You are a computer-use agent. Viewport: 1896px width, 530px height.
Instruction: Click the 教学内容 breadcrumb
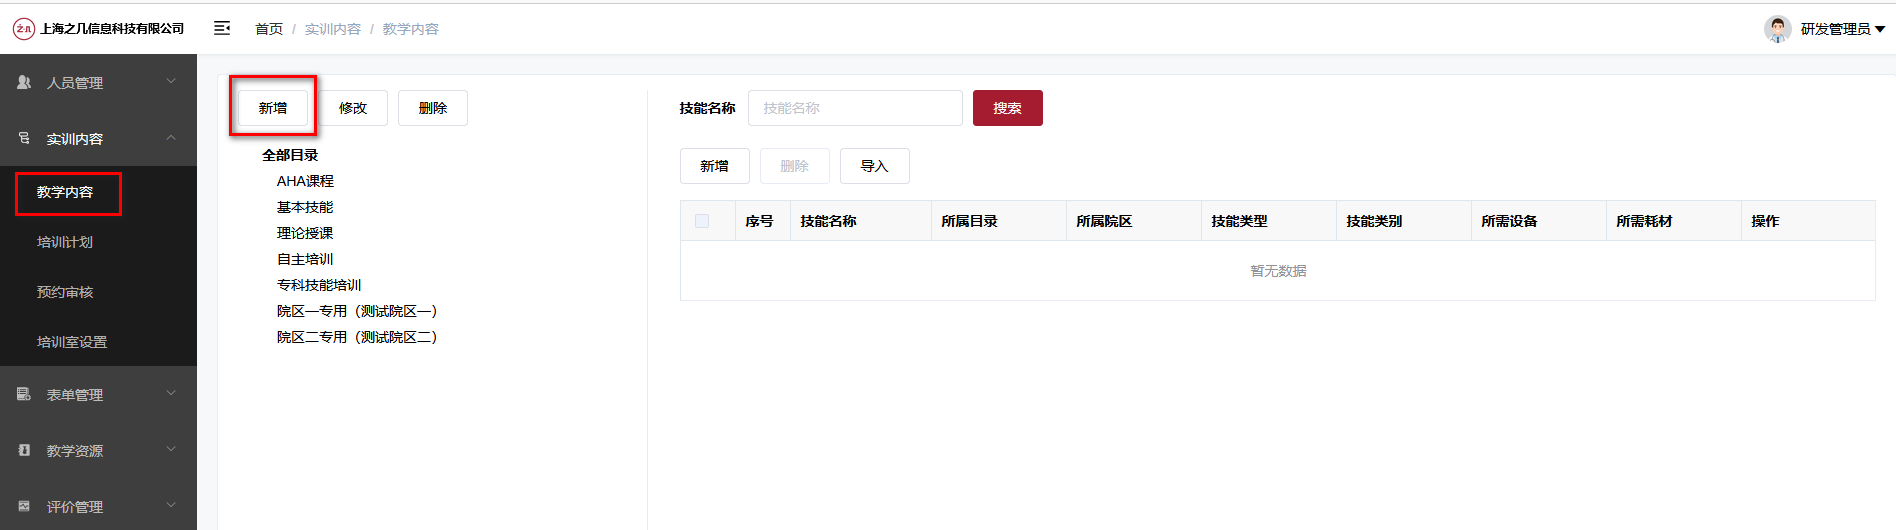pyautogui.click(x=411, y=29)
